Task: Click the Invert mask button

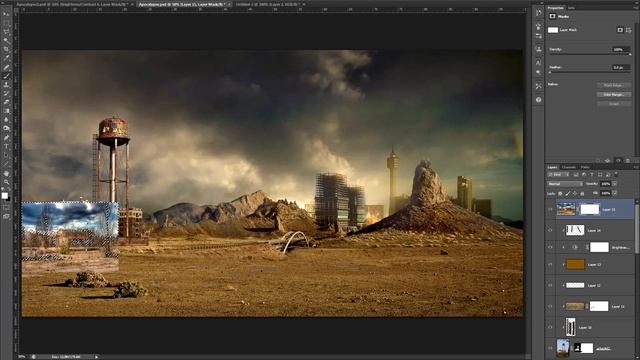Action: click(613, 104)
